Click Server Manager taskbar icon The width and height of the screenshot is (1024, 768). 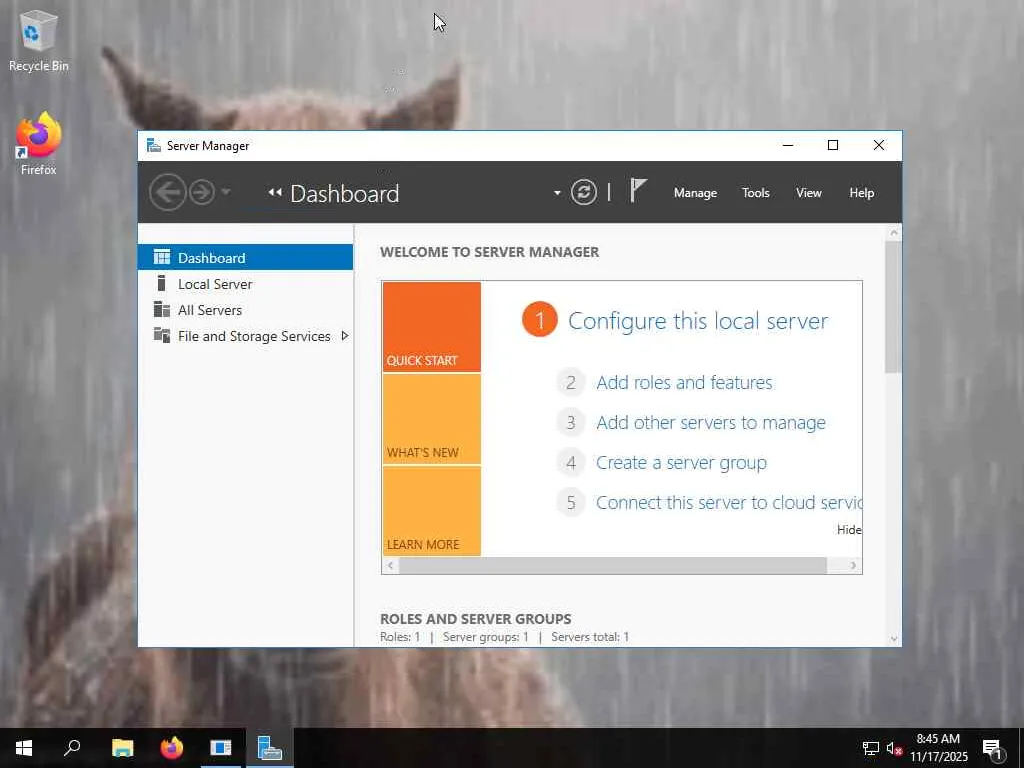[269, 748]
